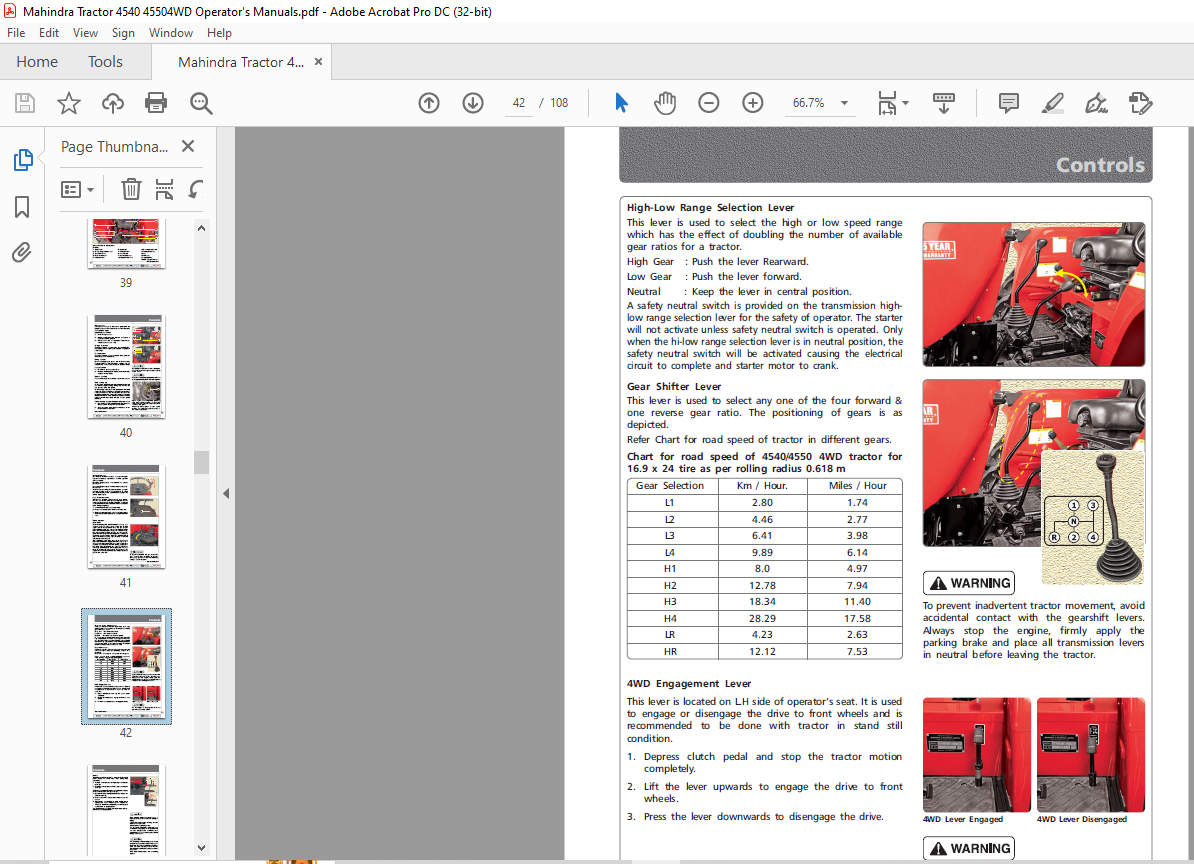Print the document
This screenshot has height=864, width=1194.
(x=156, y=103)
